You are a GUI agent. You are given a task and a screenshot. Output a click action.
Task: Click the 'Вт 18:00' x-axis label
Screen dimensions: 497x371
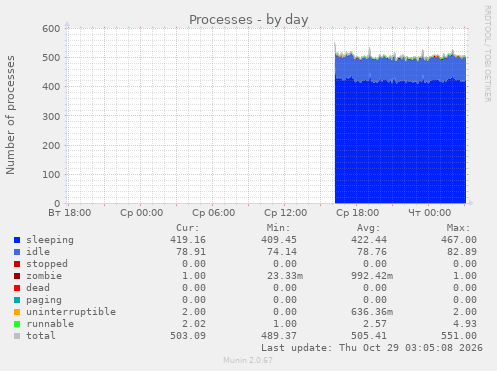pyautogui.click(x=70, y=213)
